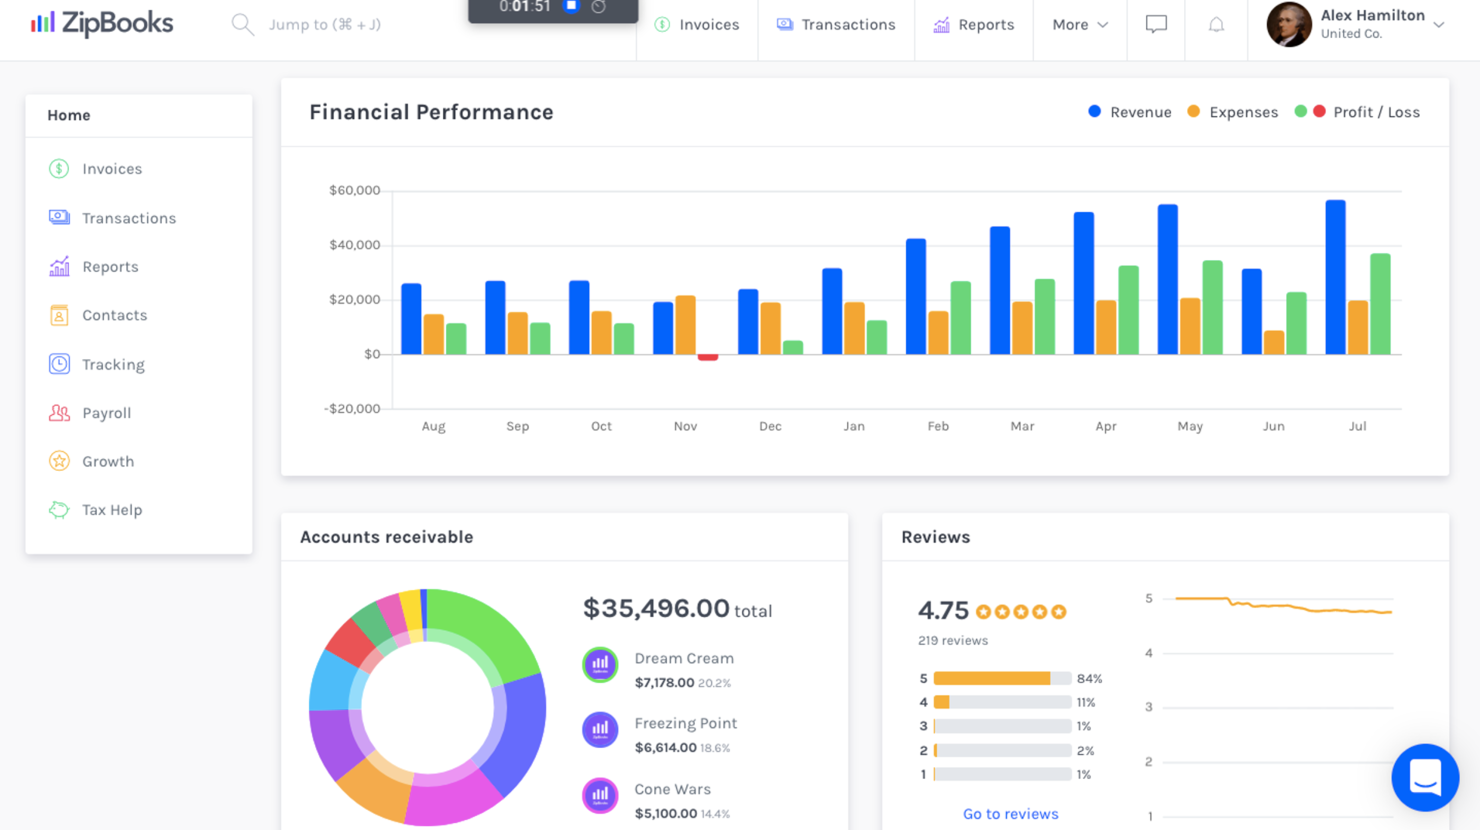Open the messages chat icon
This screenshot has height=830, width=1480.
coord(1156,24)
